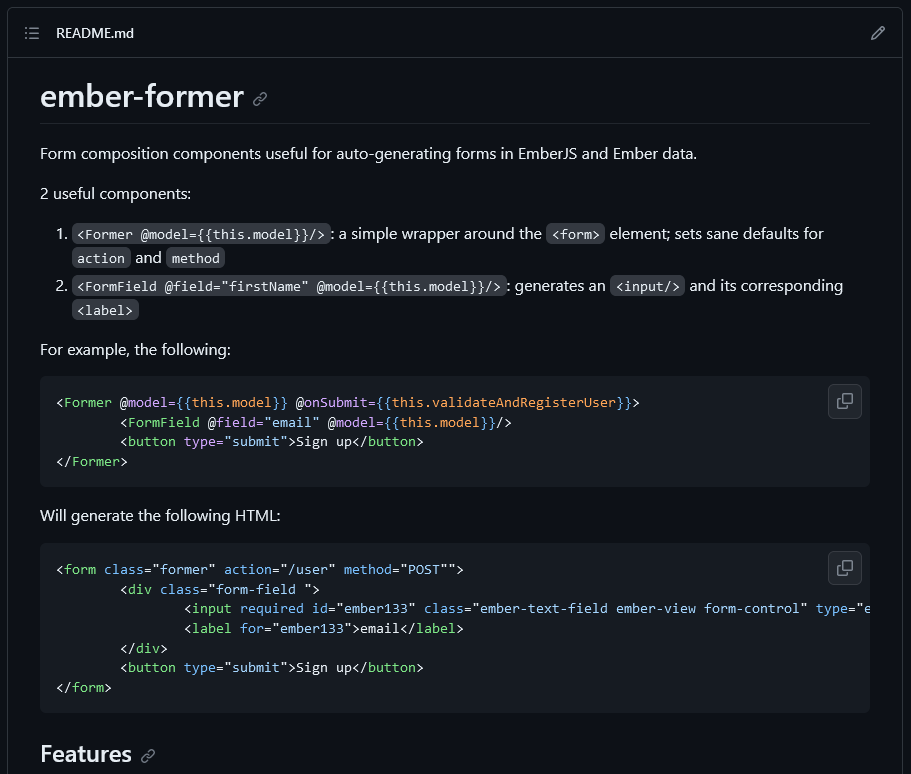This screenshot has width=911, height=774.
Task: Click the closing </Former> tag line
Action: pyautogui.click(x=92, y=461)
